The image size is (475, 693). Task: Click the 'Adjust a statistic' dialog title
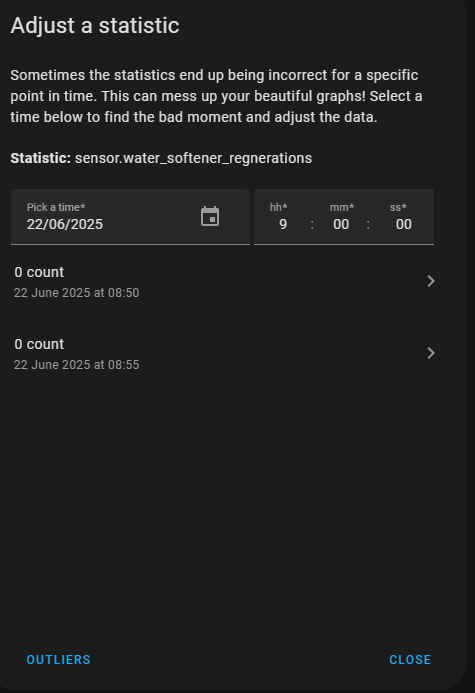click(95, 25)
